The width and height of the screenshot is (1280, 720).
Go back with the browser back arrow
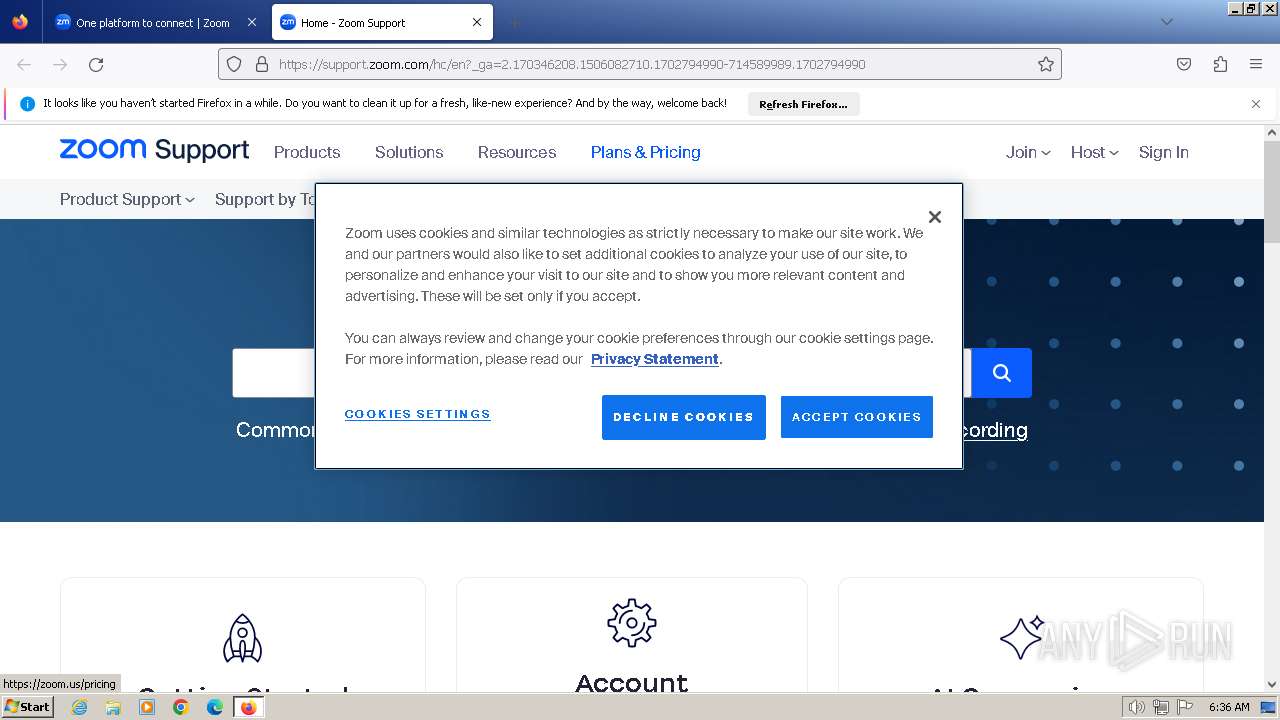point(24,64)
